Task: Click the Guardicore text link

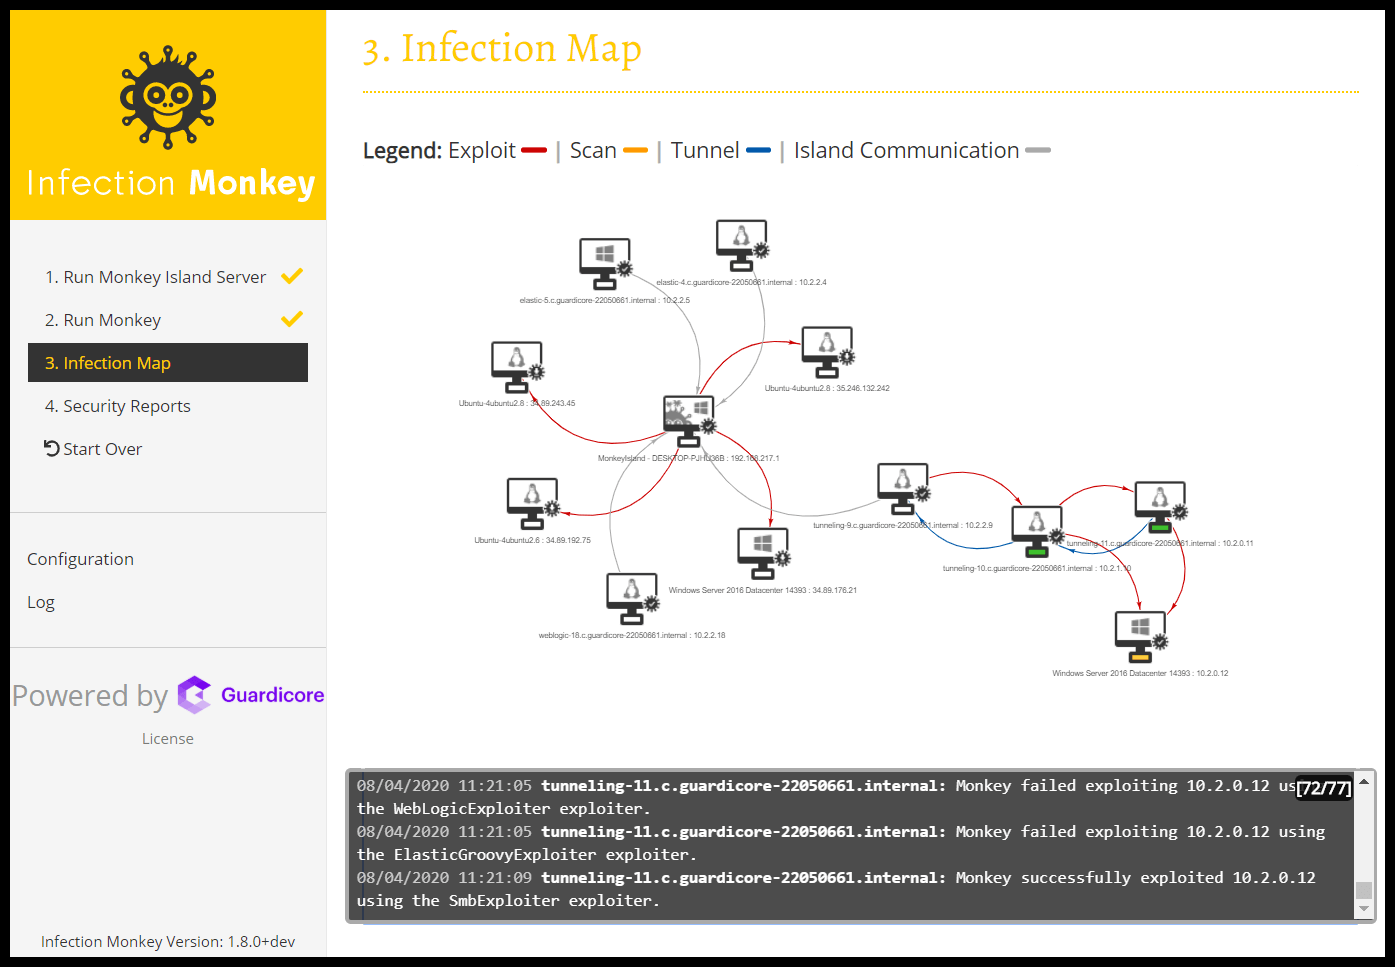Action: coord(272,695)
